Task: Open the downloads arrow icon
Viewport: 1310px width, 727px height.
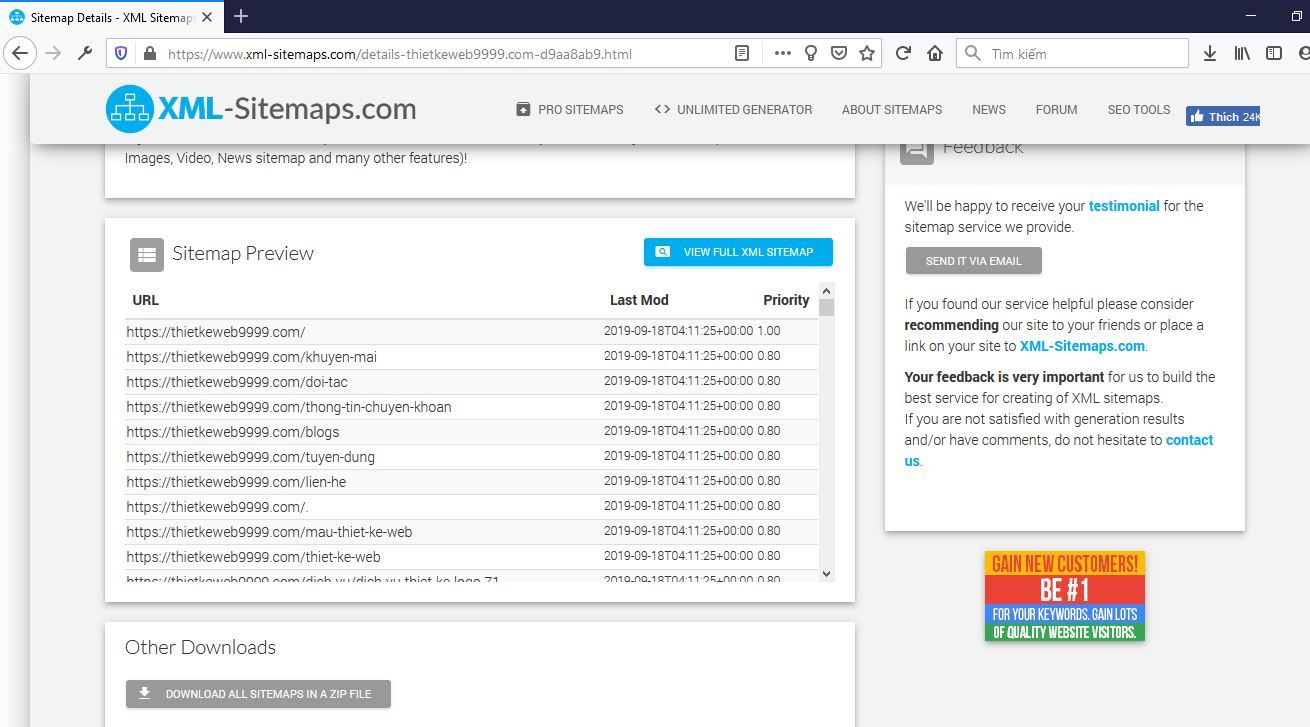Action: (x=1210, y=53)
